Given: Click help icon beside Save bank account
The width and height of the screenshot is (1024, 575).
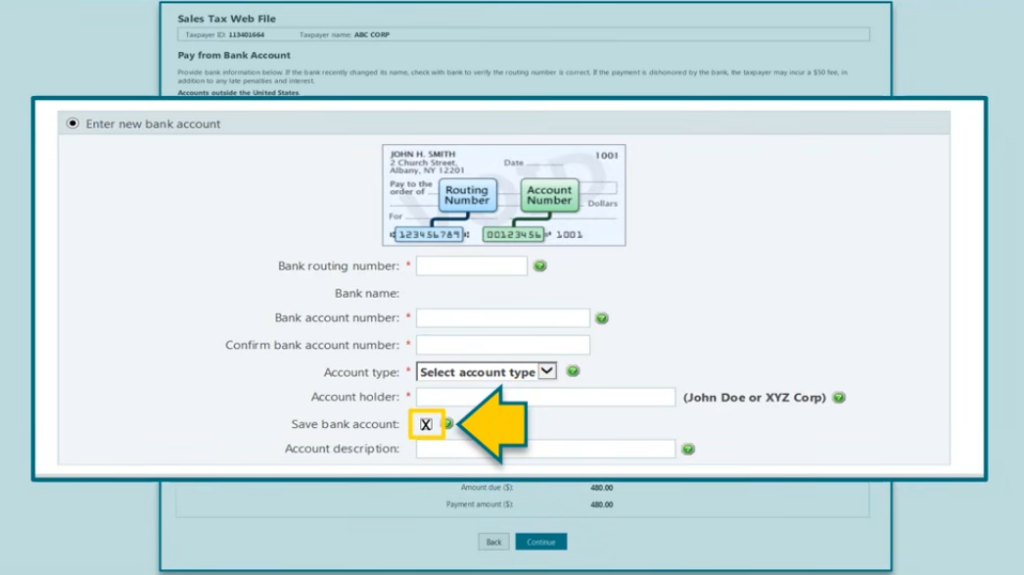Looking at the screenshot, I should click(x=449, y=423).
